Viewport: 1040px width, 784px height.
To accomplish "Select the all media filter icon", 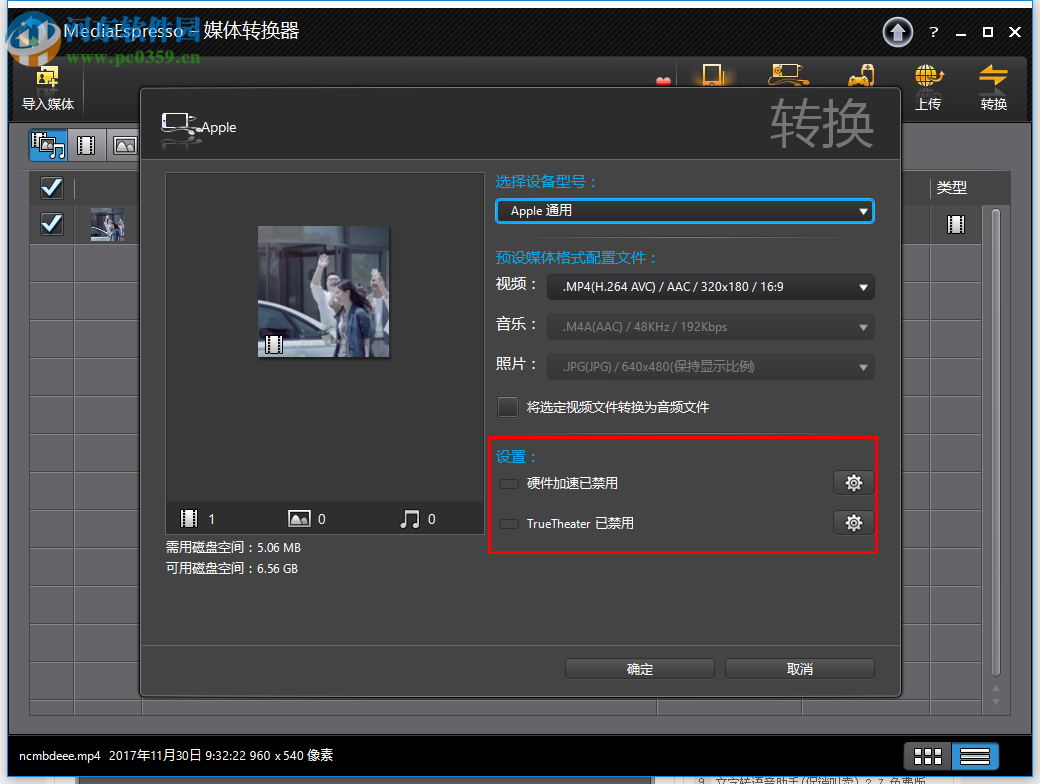I will pos(47,144).
